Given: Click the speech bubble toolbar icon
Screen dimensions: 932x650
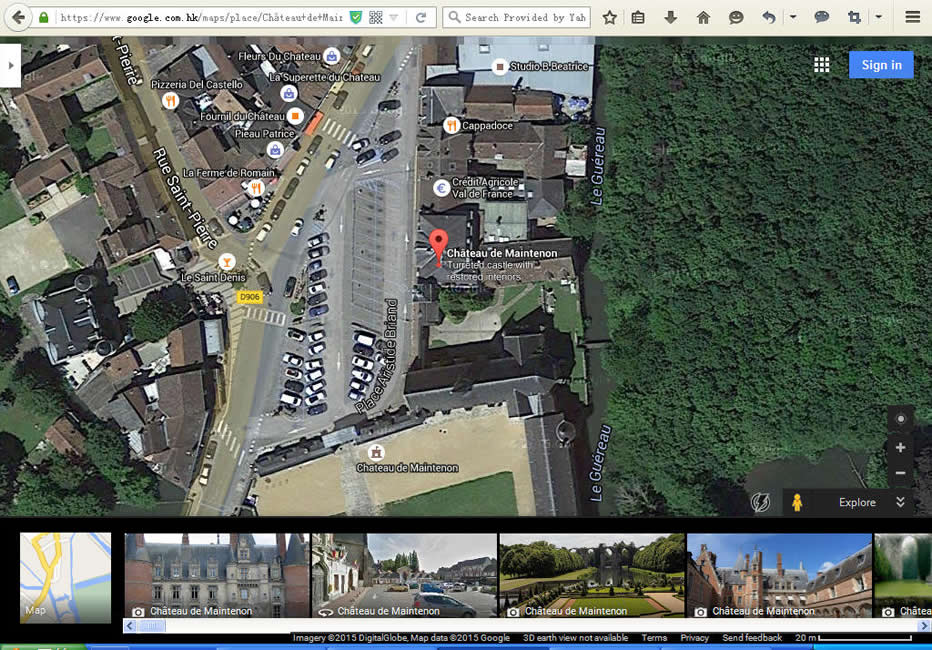Looking at the screenshot, I should pyautogui.click(x=822, y=17).
